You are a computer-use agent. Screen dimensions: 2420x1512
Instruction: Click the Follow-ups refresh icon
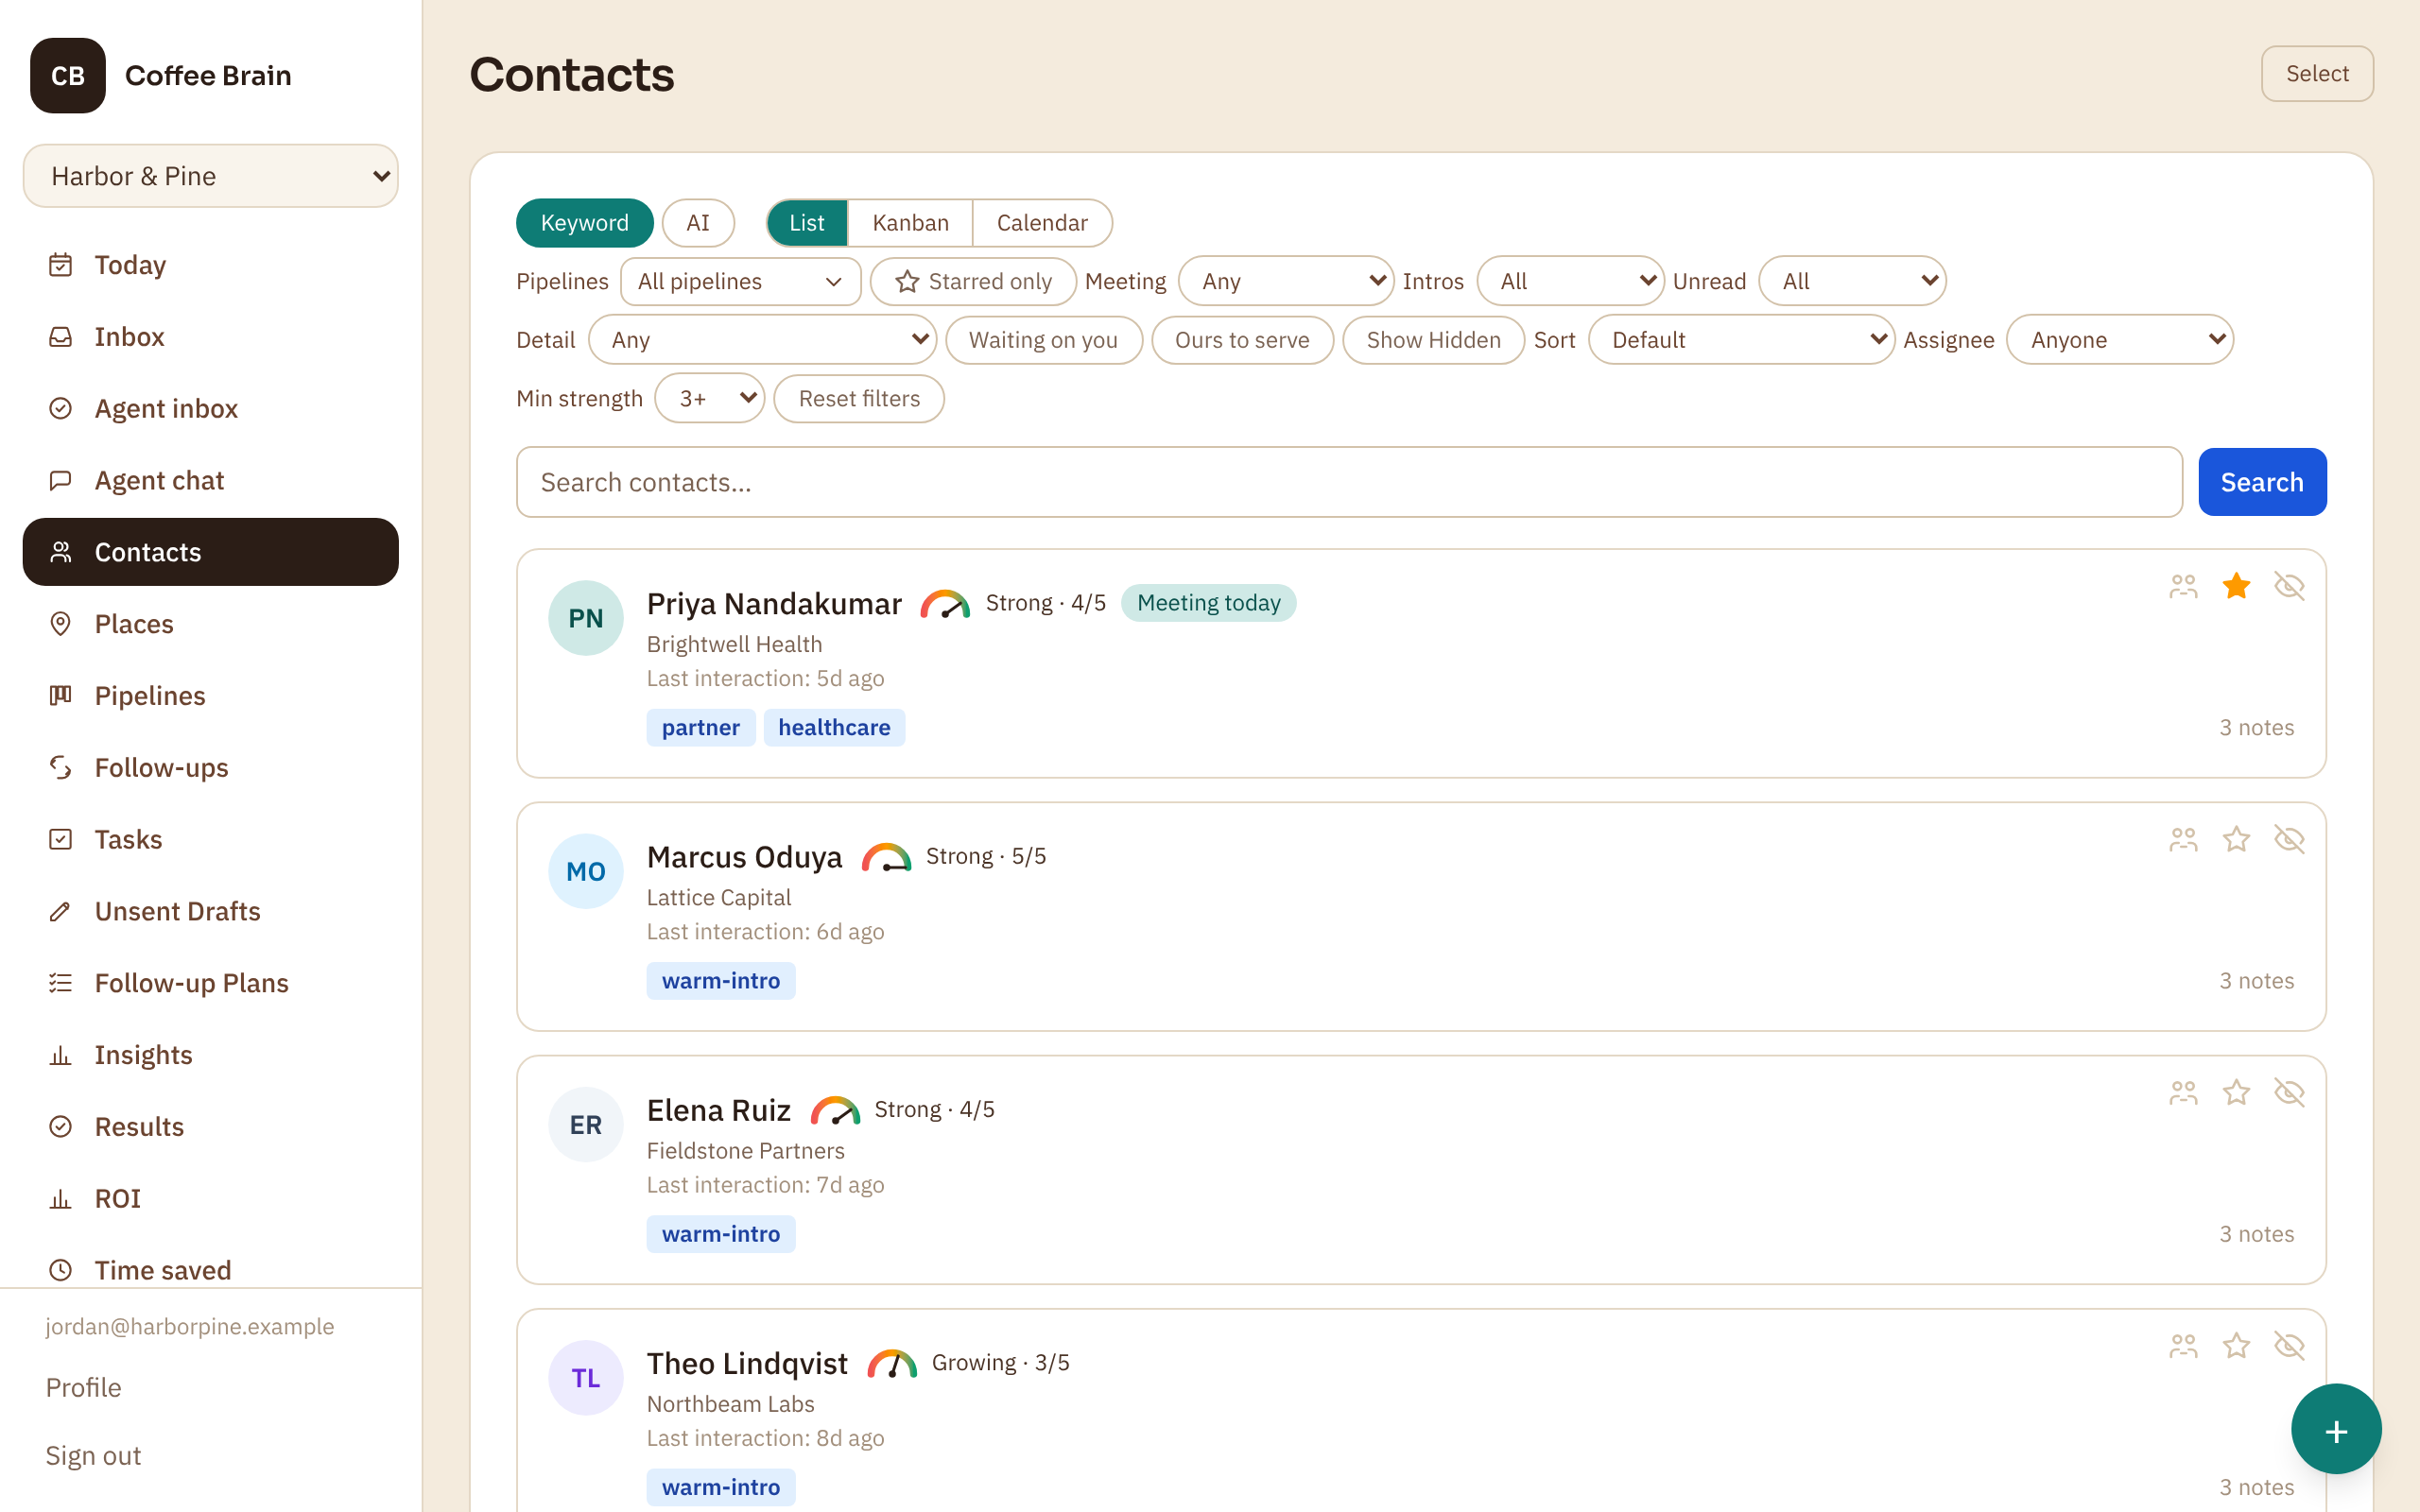coord(61,768)
